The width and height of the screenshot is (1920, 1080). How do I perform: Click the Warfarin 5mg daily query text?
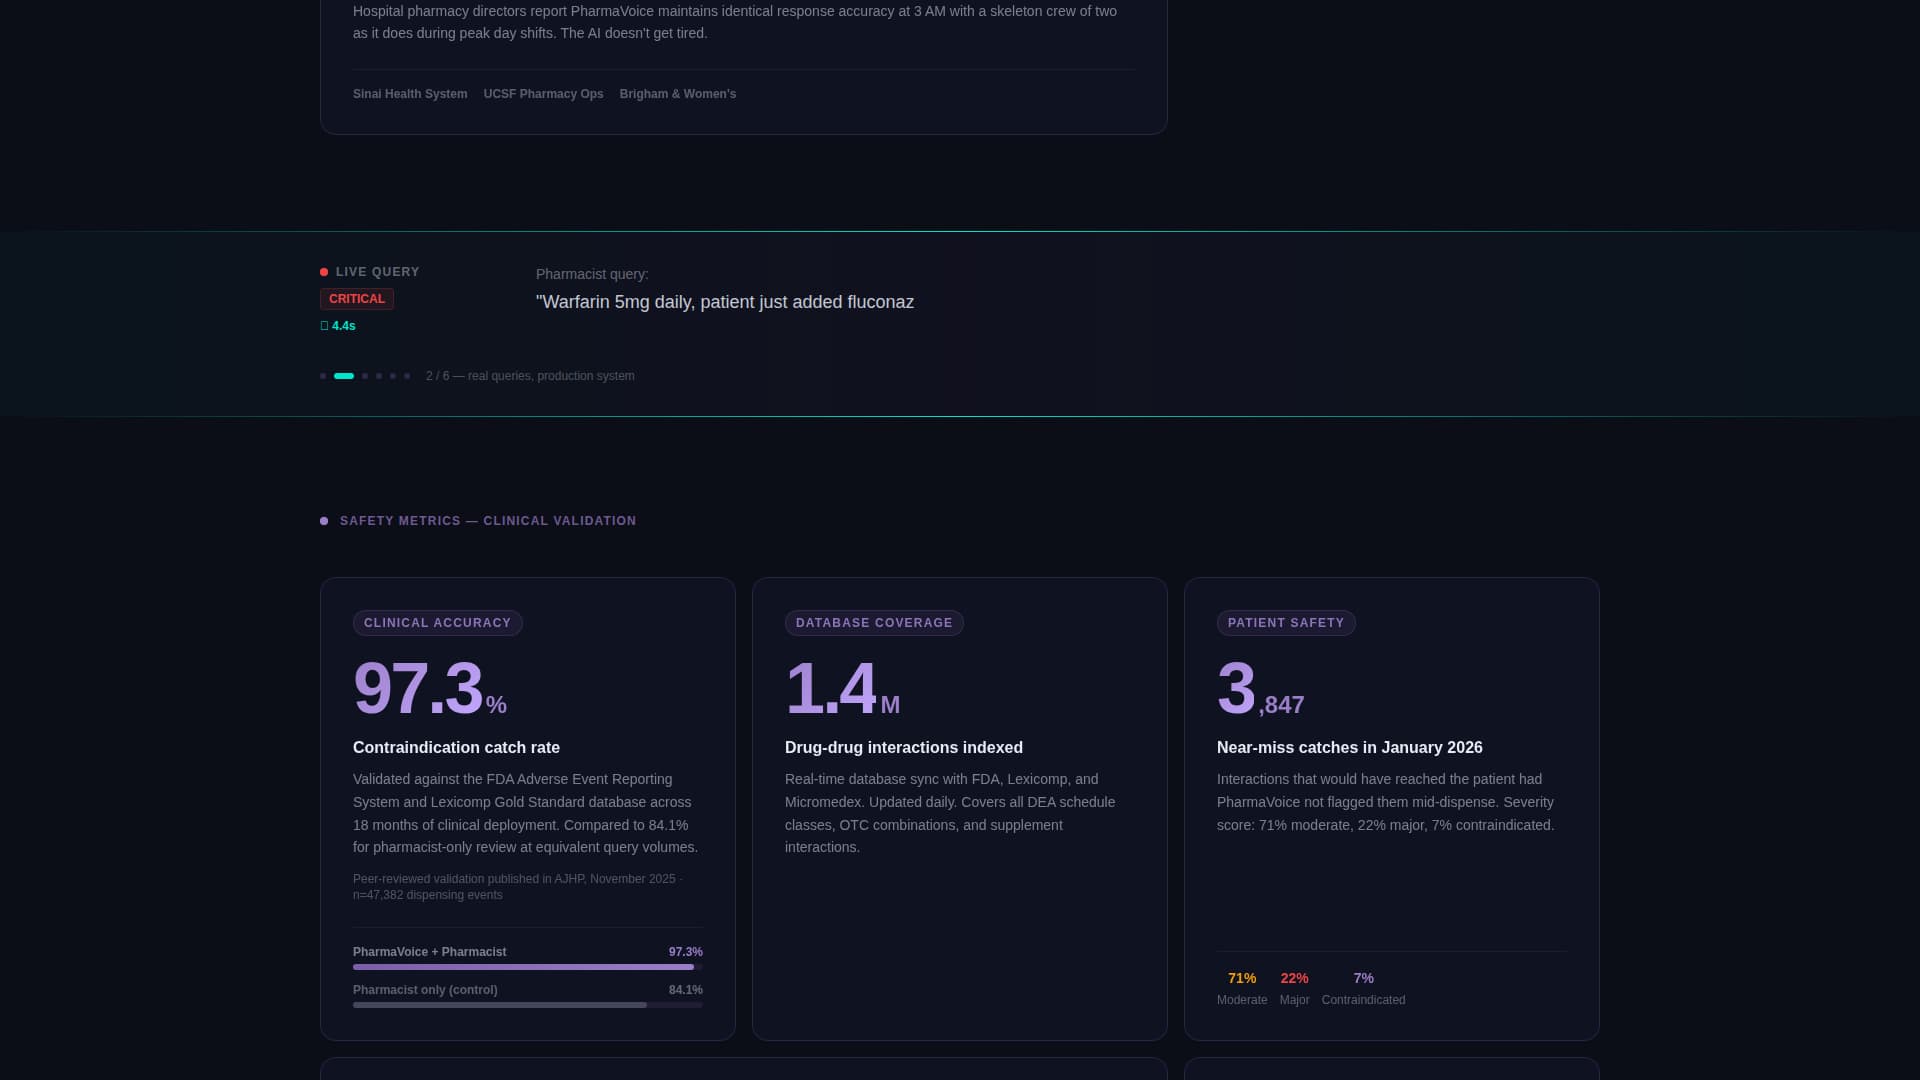pos(725,302)
